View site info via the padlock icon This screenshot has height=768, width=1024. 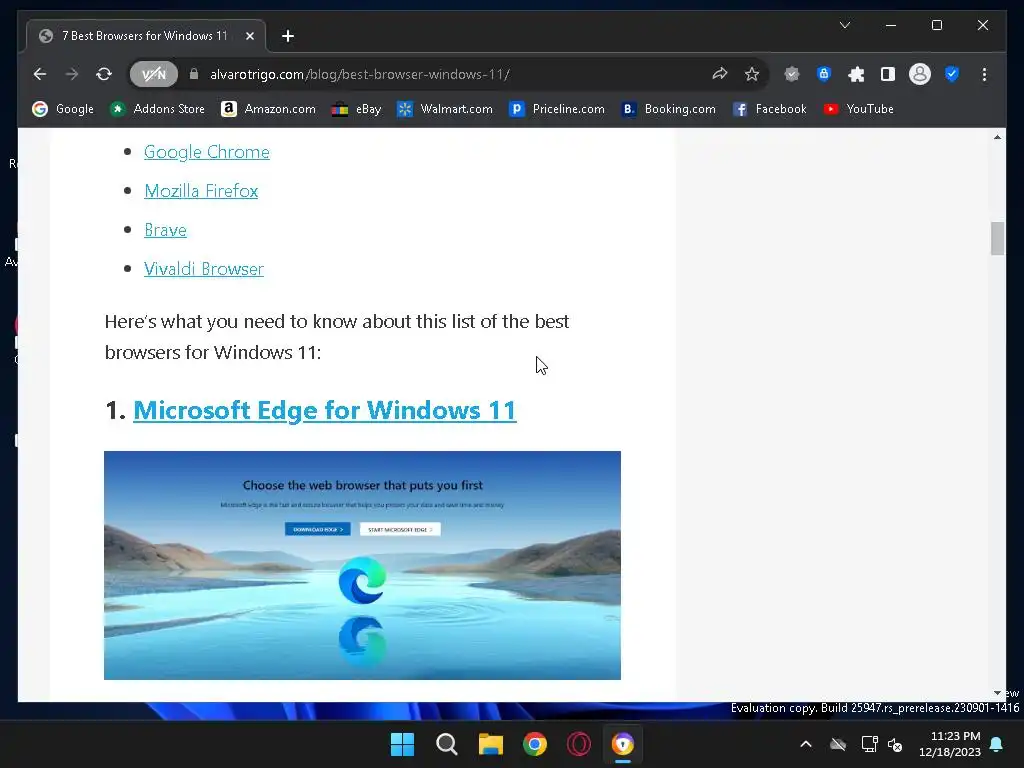point(194,74)
